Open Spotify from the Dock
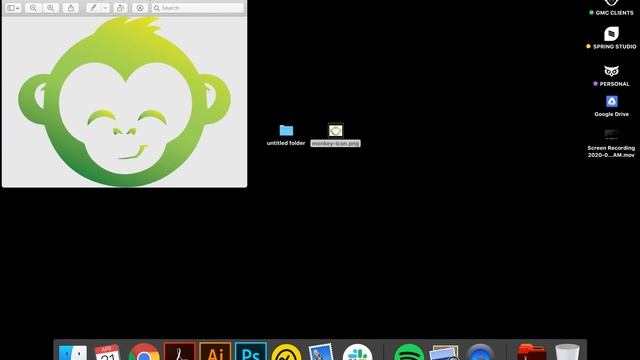 tap(409, 352)
